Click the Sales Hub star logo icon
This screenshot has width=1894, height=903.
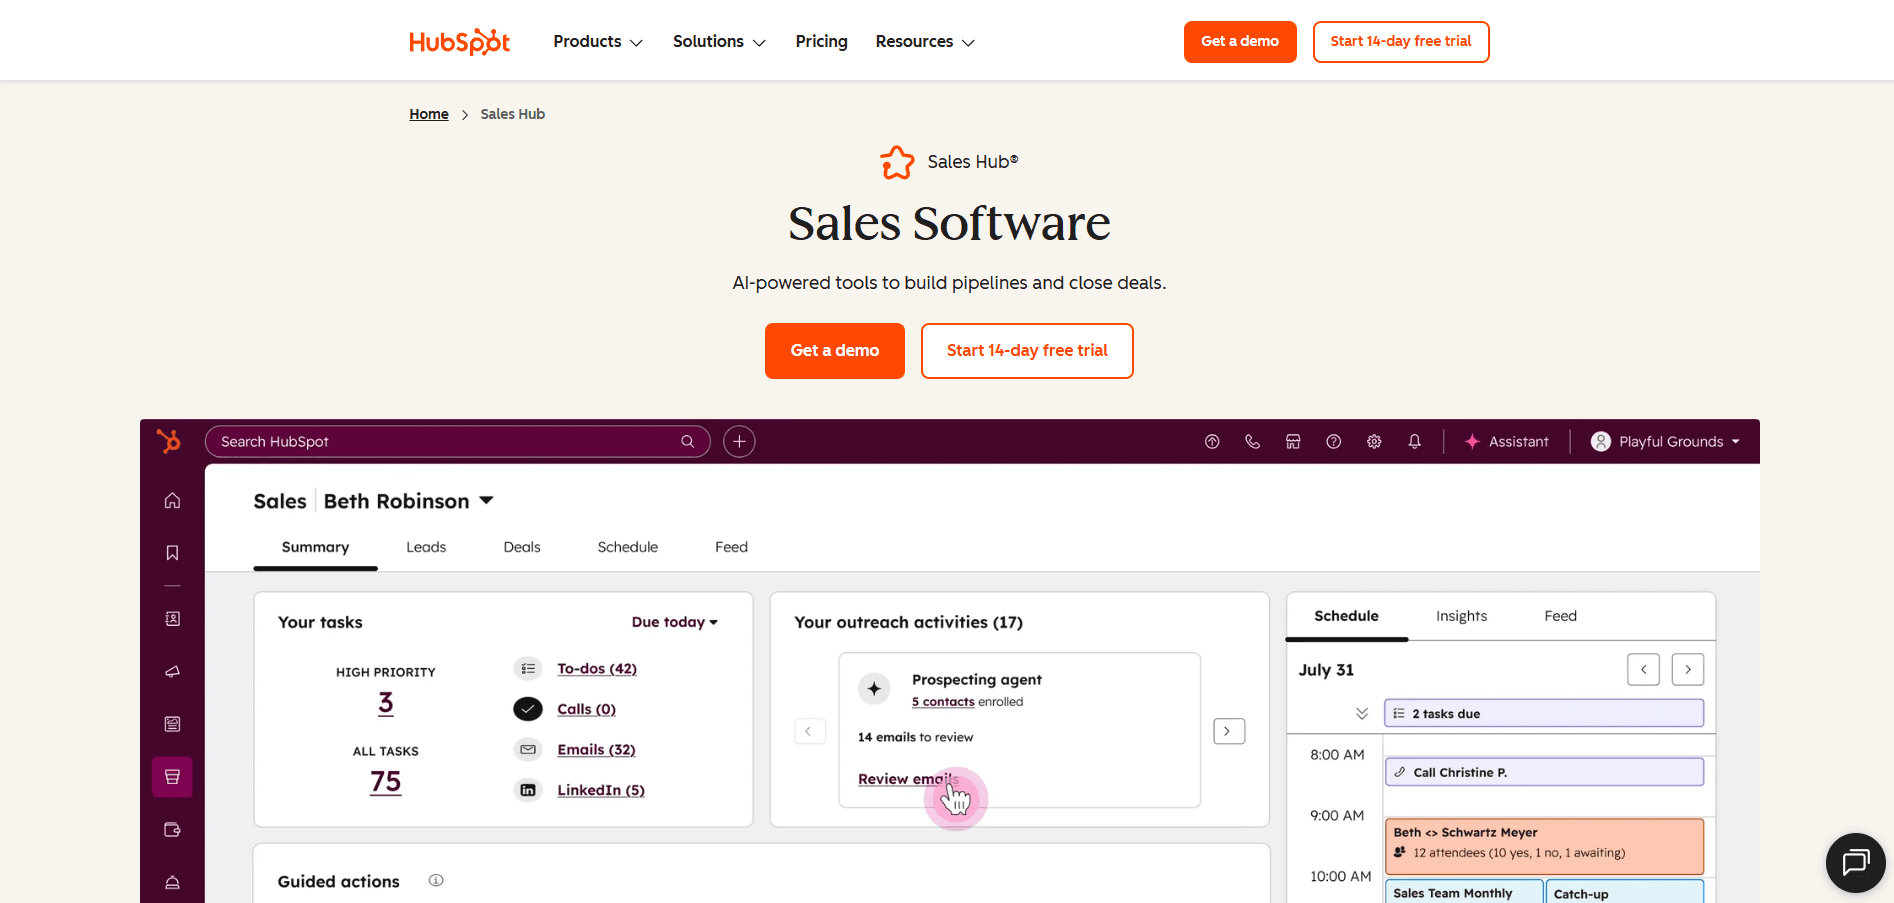(897, 162)
